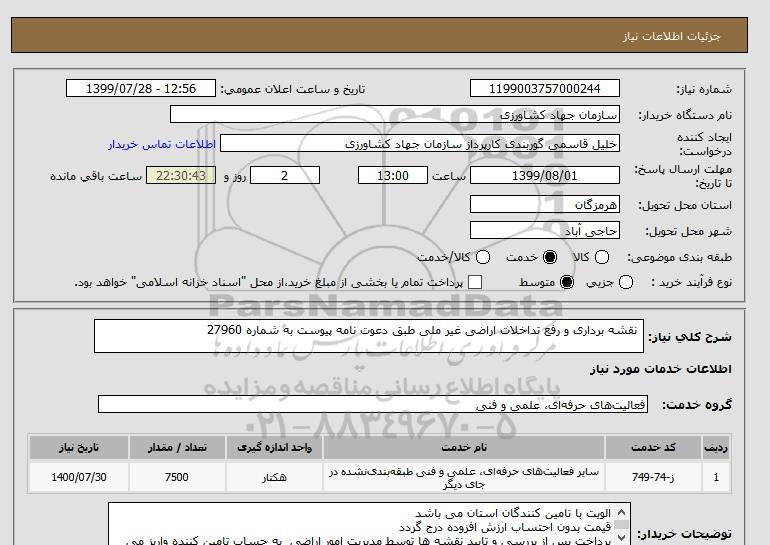The image size is (770, 545).
Task: Select the خدمت radio button
Action: [550, 257]
